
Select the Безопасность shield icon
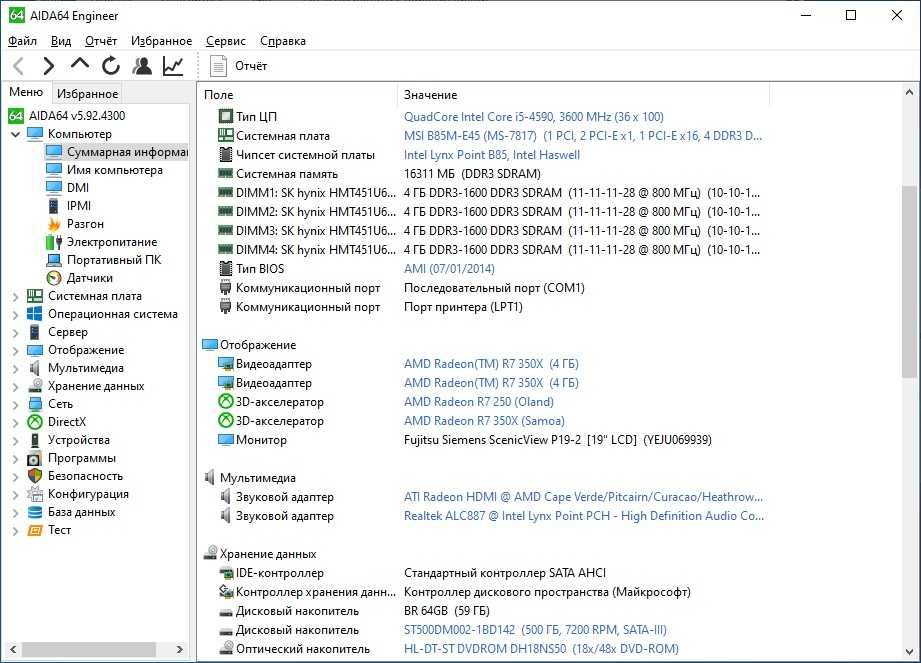tap(35, 476)
